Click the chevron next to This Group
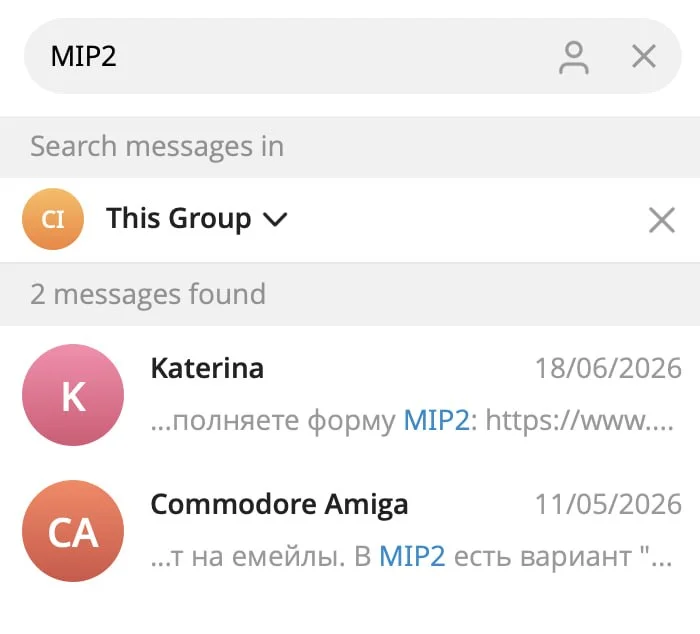This screenshot has width=700, height=634. [275, 219]
